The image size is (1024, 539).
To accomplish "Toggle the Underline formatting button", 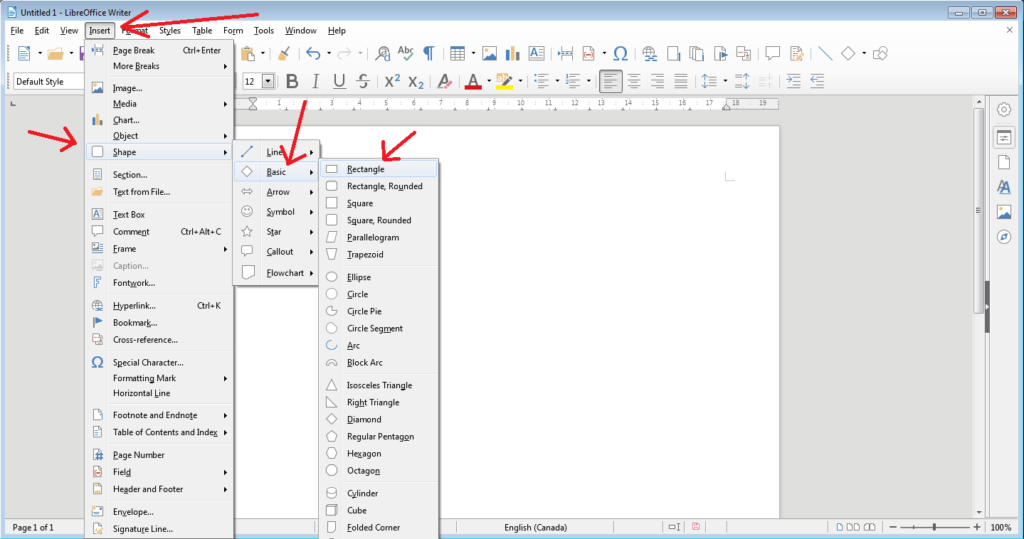I will tap(339, 81).
